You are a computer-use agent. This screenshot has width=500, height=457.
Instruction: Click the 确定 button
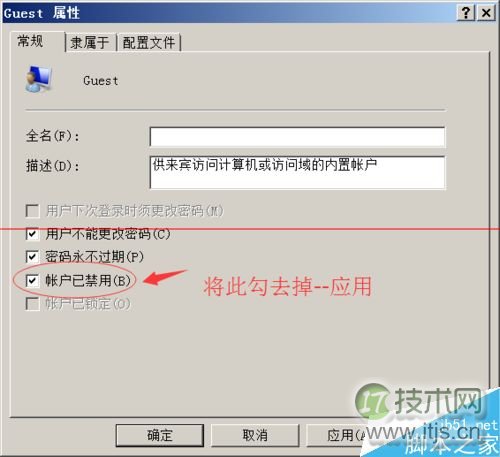(x=160, y=435)
